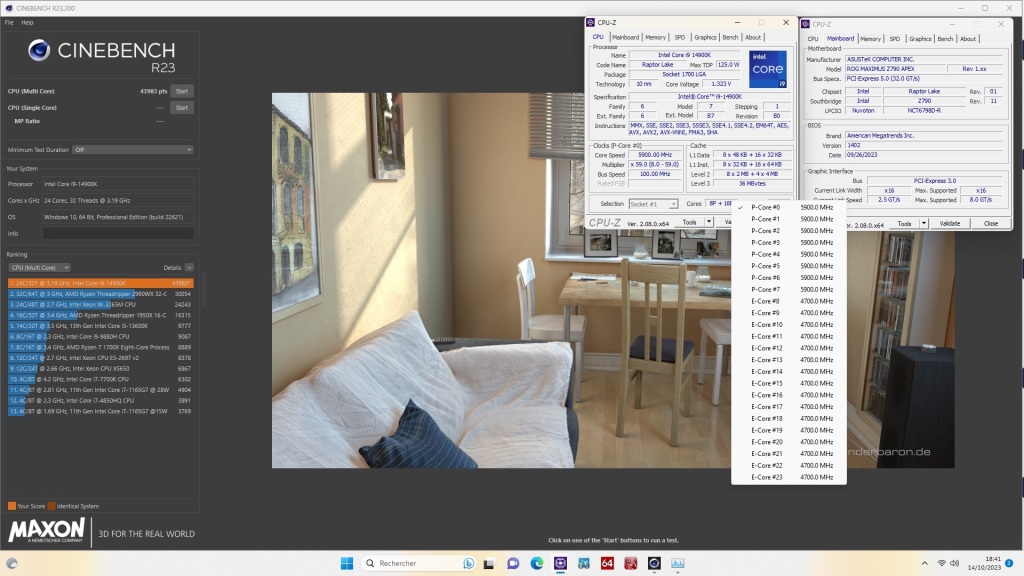Open the Chat app from taskbar

point(513,563)
